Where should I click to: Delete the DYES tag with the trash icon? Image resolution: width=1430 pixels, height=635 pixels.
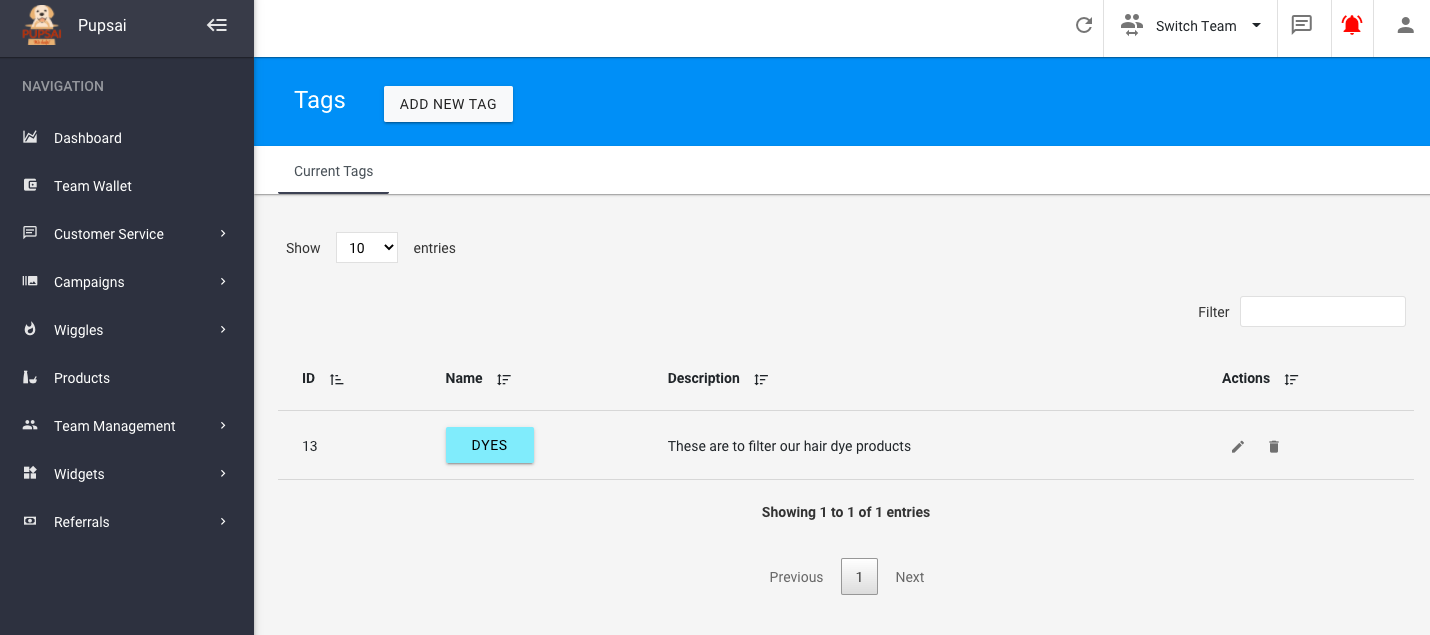click(x=1273, y=447)
